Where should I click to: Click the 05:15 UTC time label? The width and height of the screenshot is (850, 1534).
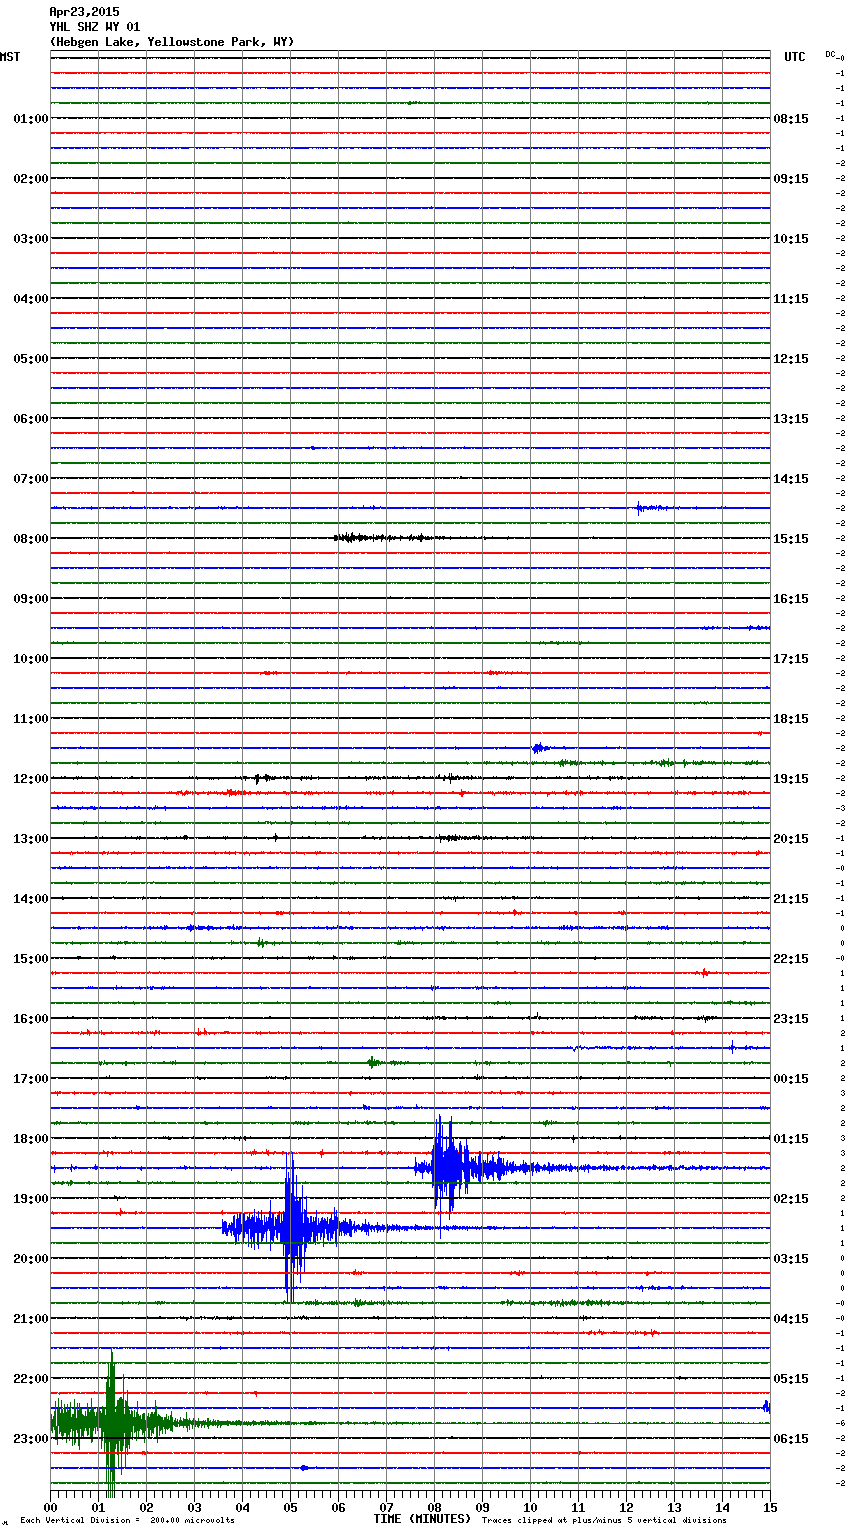click(791, 1378)
